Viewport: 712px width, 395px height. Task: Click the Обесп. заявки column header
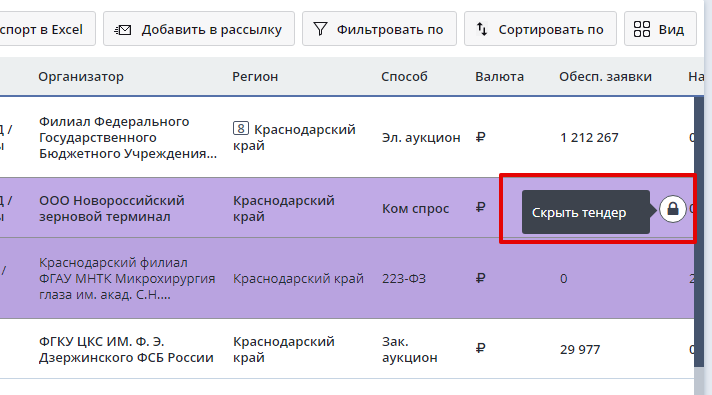pos(605,77)
